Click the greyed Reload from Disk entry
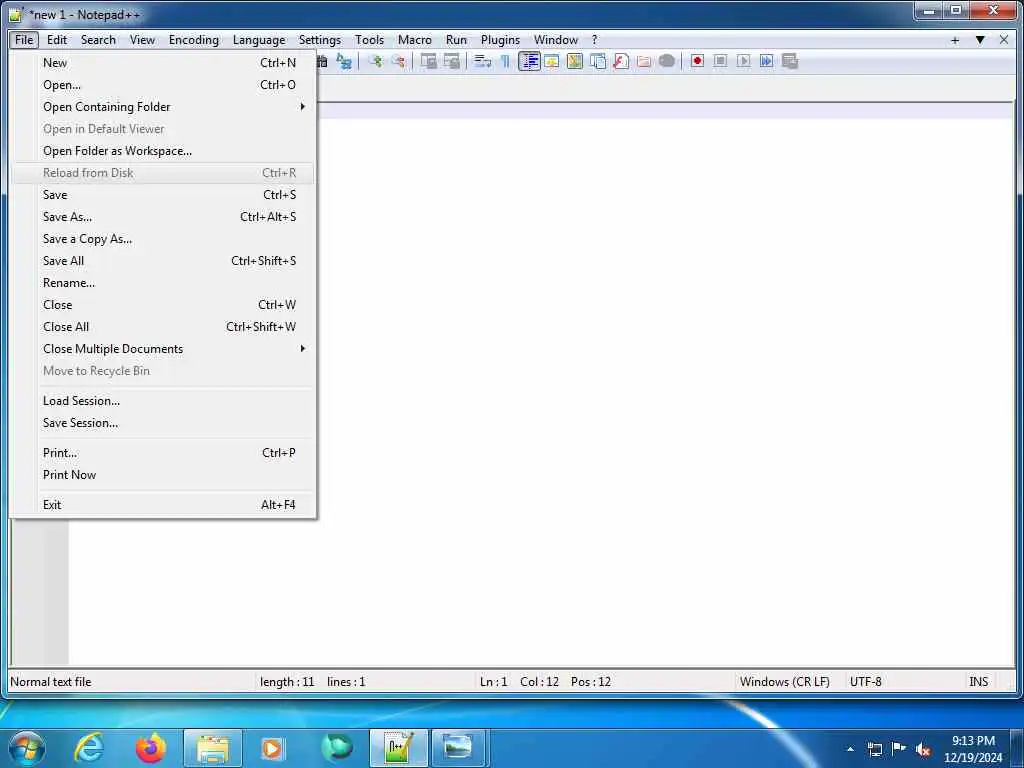1024x768 pixels. click(x=163, y=173)
